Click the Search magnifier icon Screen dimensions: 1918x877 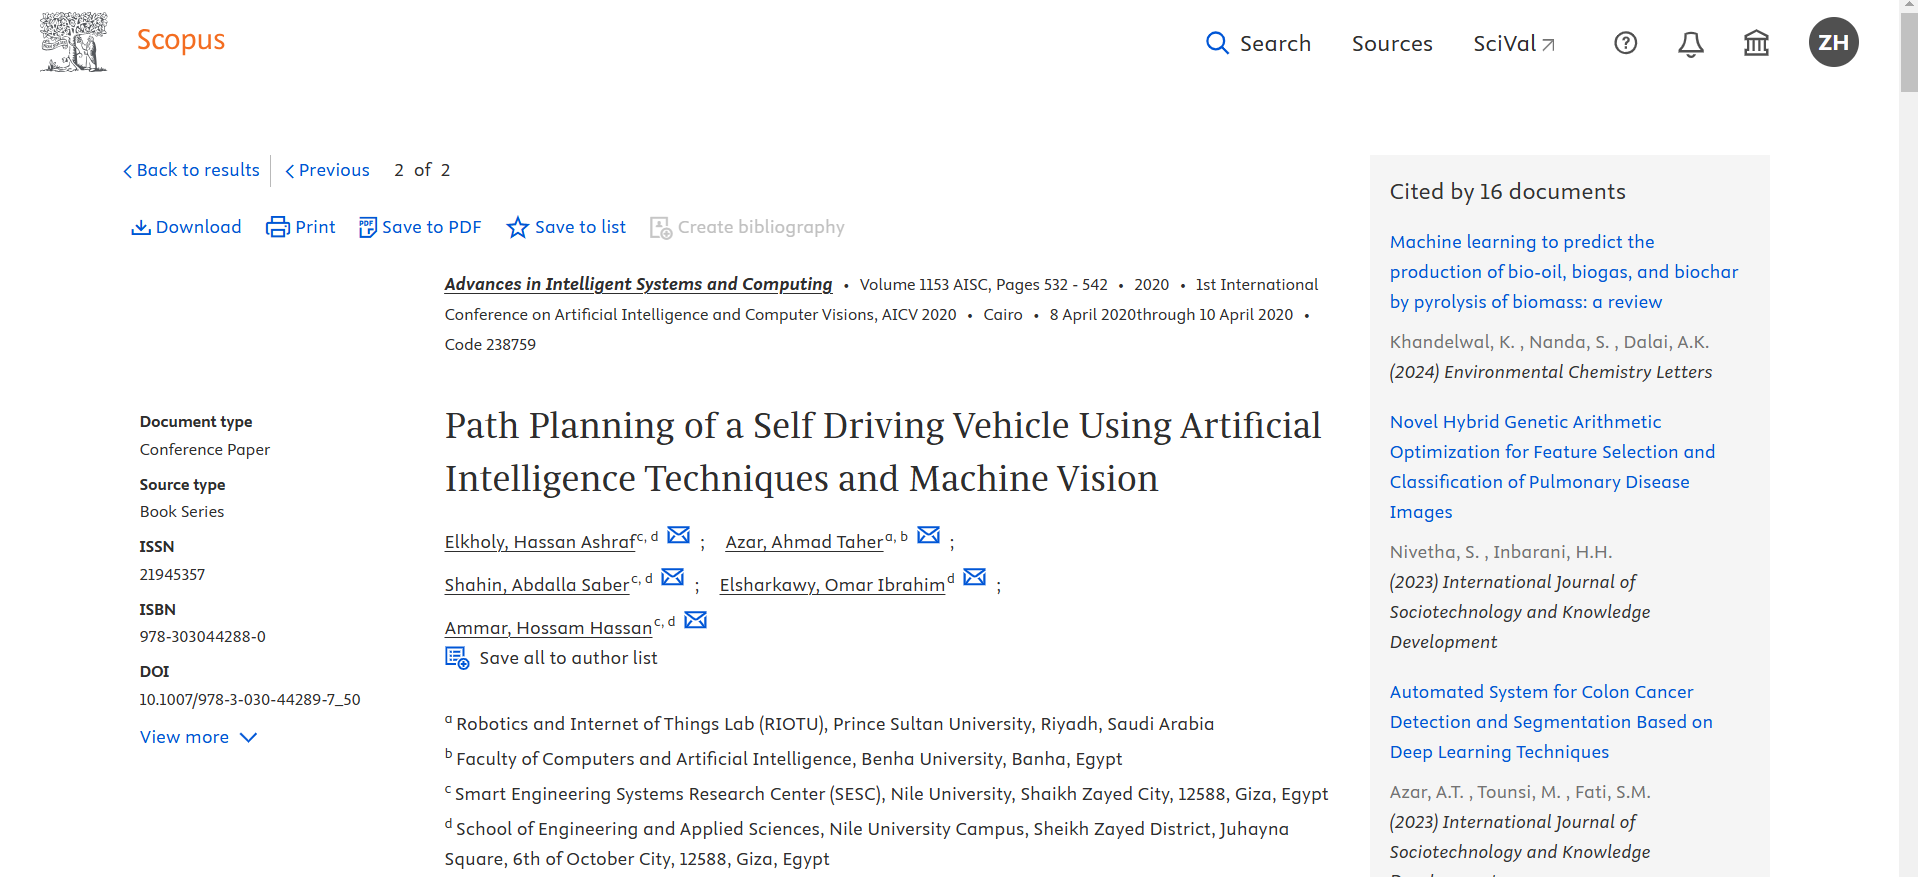1217,43
